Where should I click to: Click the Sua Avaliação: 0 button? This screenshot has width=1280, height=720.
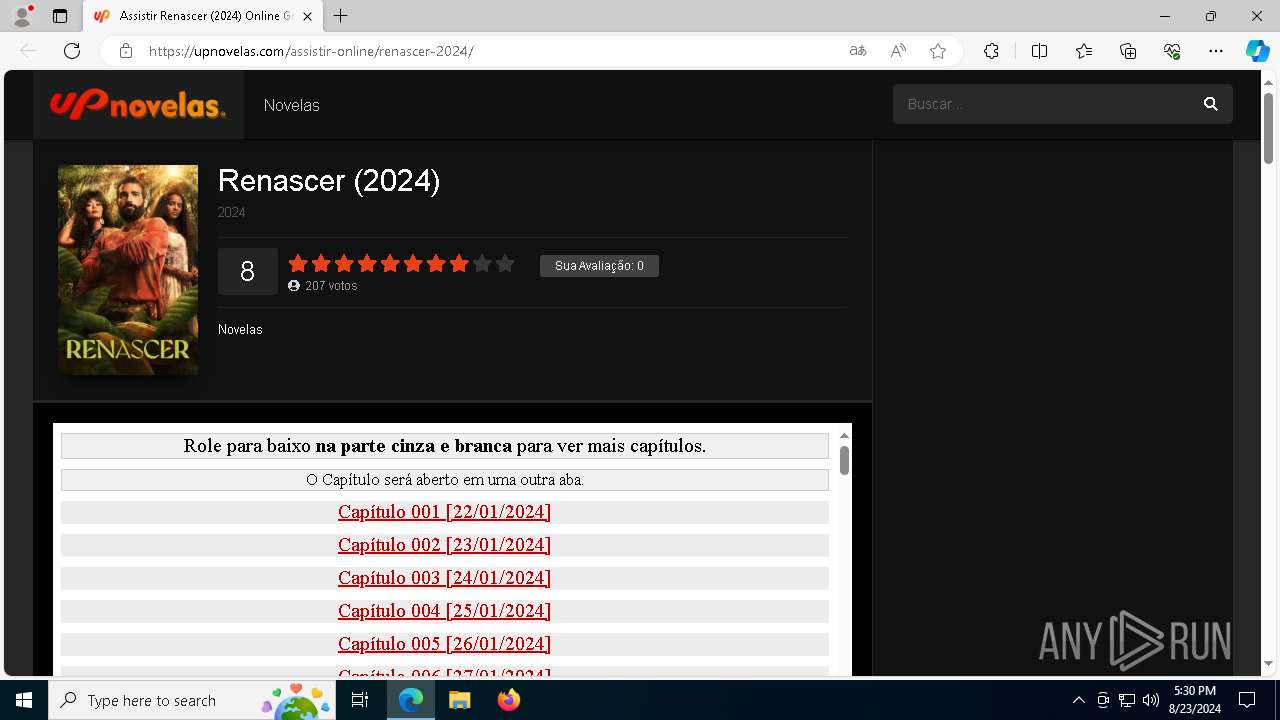(x=599, y=266)
